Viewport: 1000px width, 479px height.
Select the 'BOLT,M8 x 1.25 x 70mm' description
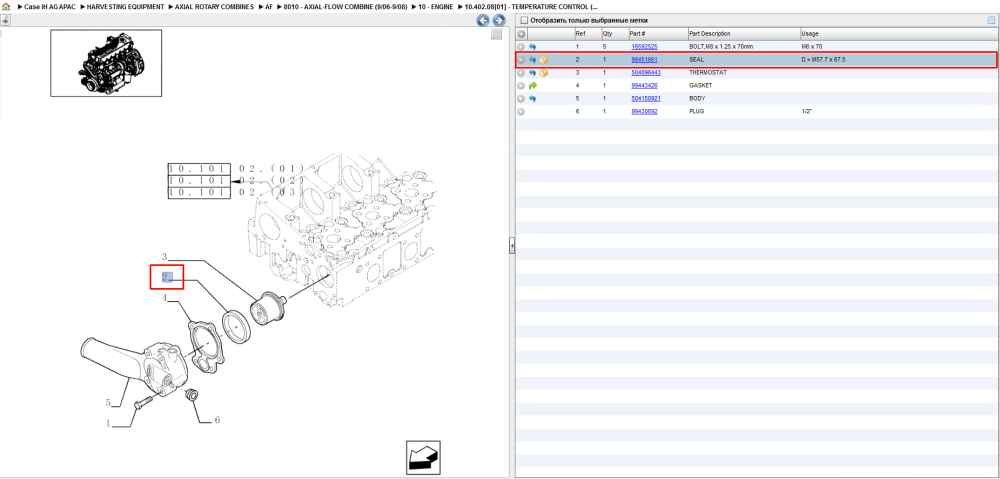721,47
